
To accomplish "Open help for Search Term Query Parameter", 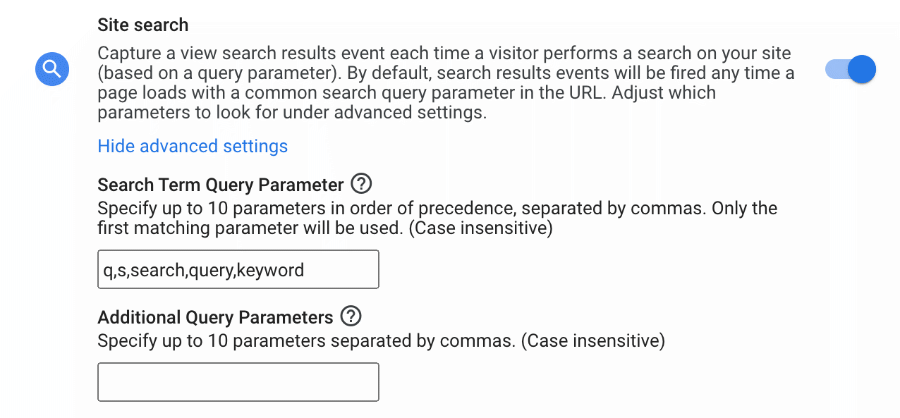I will pyautogui.click(x=362, y=184).
